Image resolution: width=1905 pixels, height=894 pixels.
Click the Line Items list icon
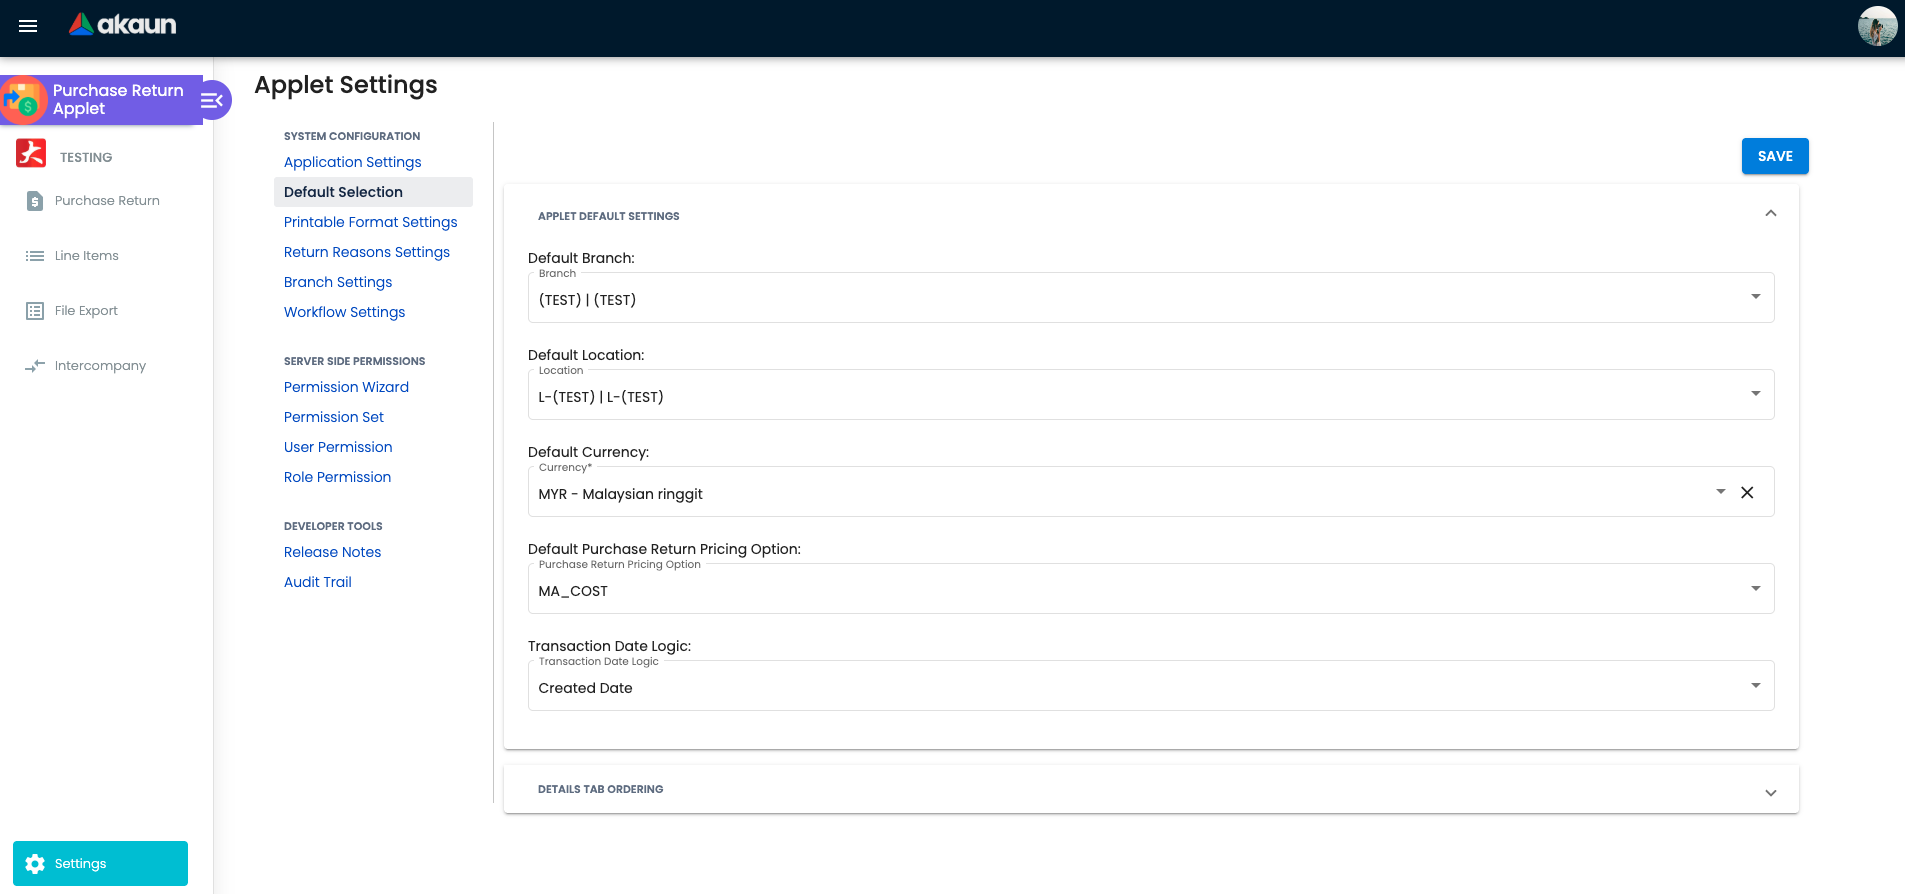(35, 256)
